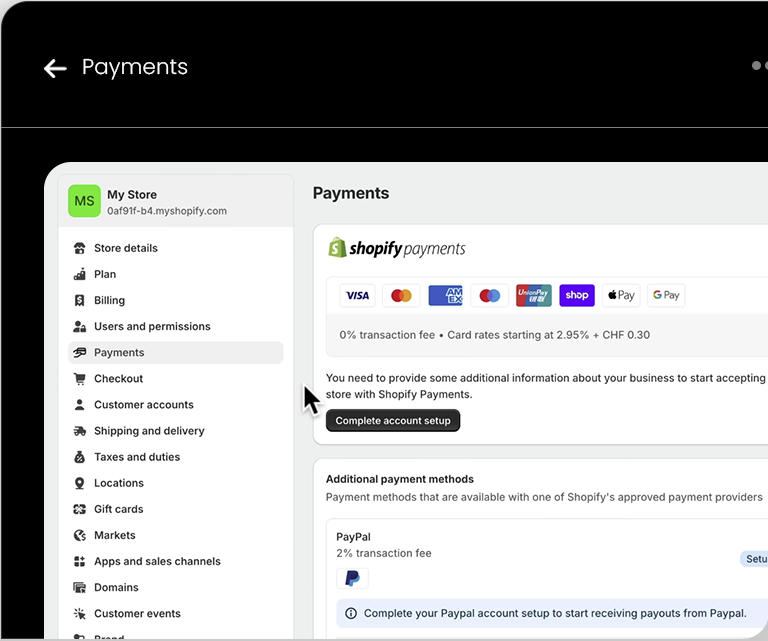
Task: Click the Billing receipt icon
Action: pyautogui.click(x=79, y=300)
